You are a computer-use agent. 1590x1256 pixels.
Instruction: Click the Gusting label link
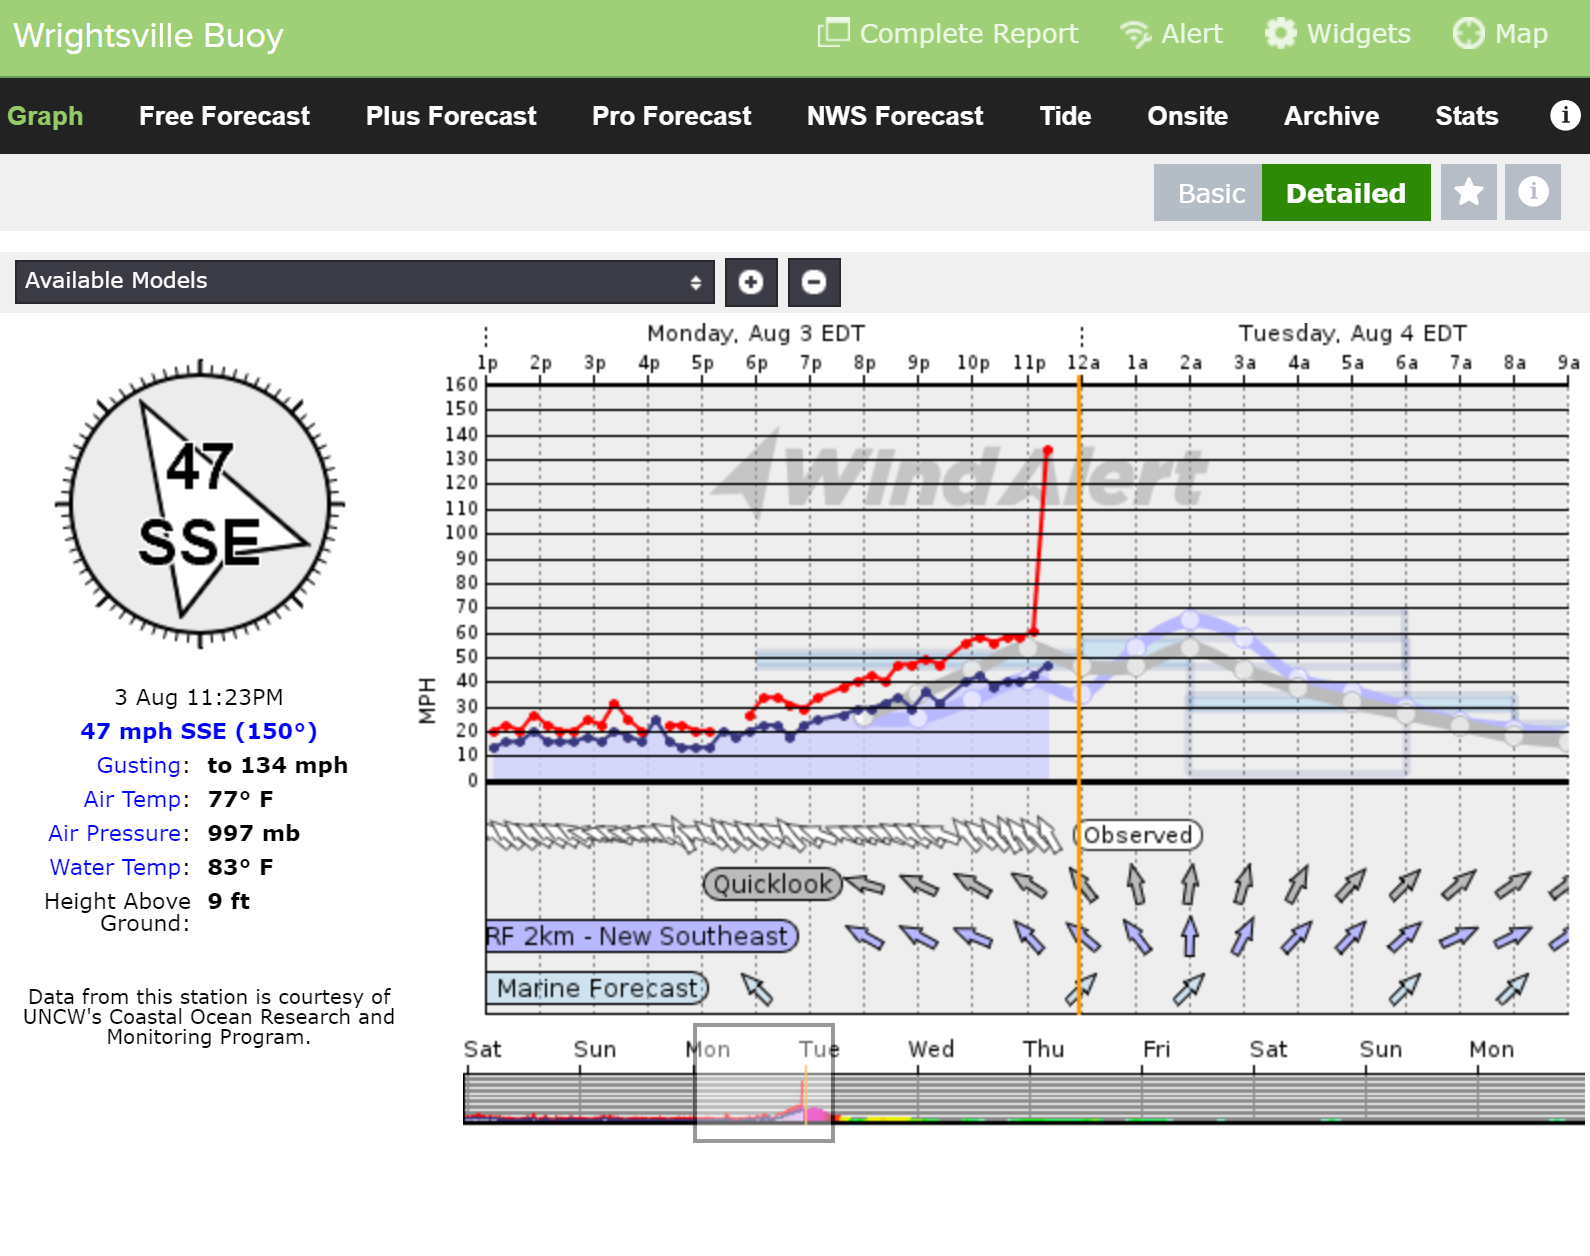pos(142,765)
